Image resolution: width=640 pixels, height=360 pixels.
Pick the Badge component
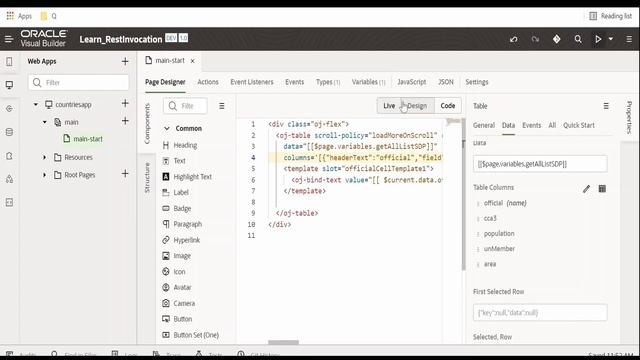[177, 209]
